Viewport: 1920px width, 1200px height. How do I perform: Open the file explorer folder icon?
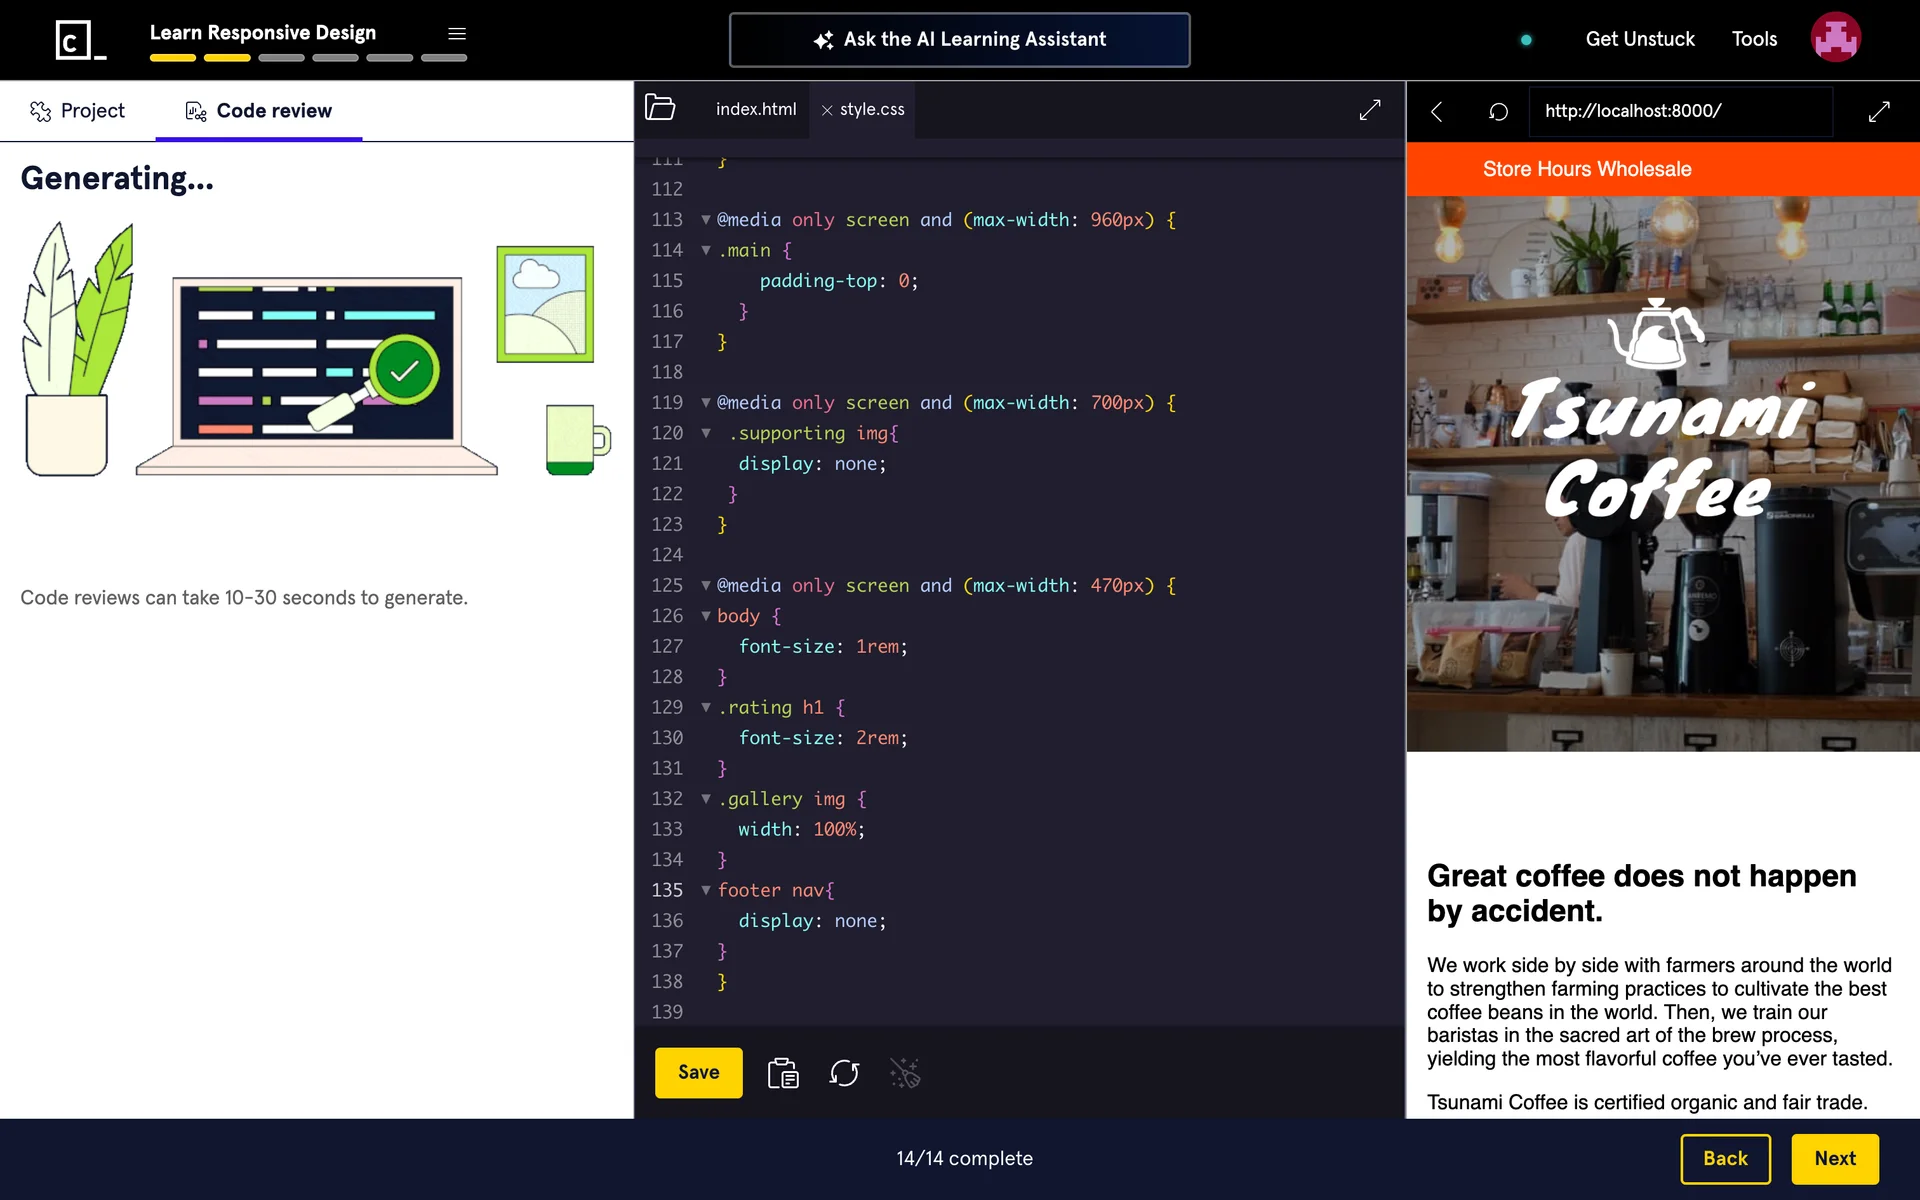[660, 108]
